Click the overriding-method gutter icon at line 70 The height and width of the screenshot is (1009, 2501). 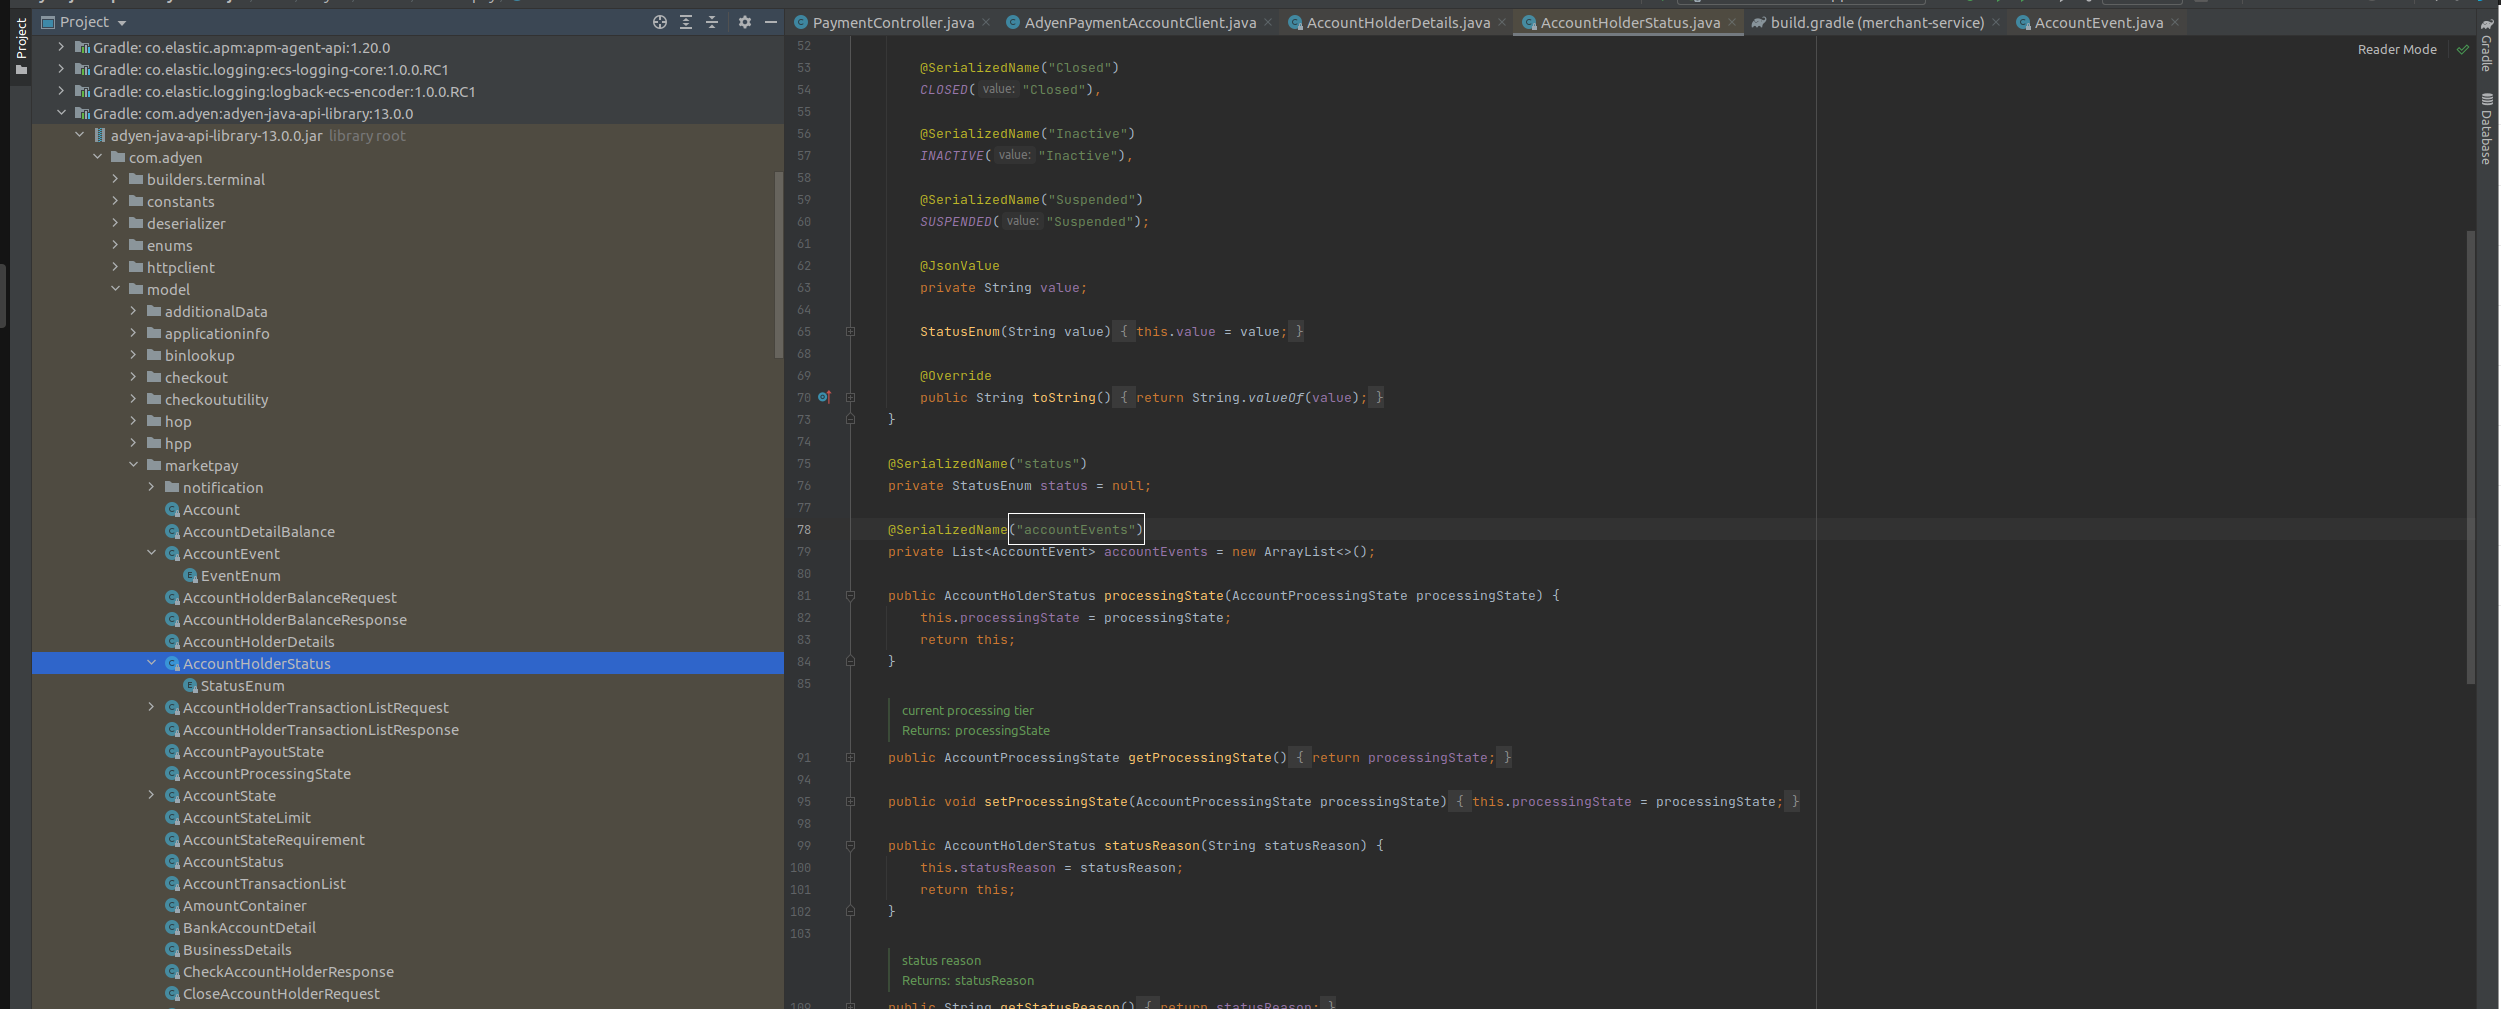(x=824, y=397)
